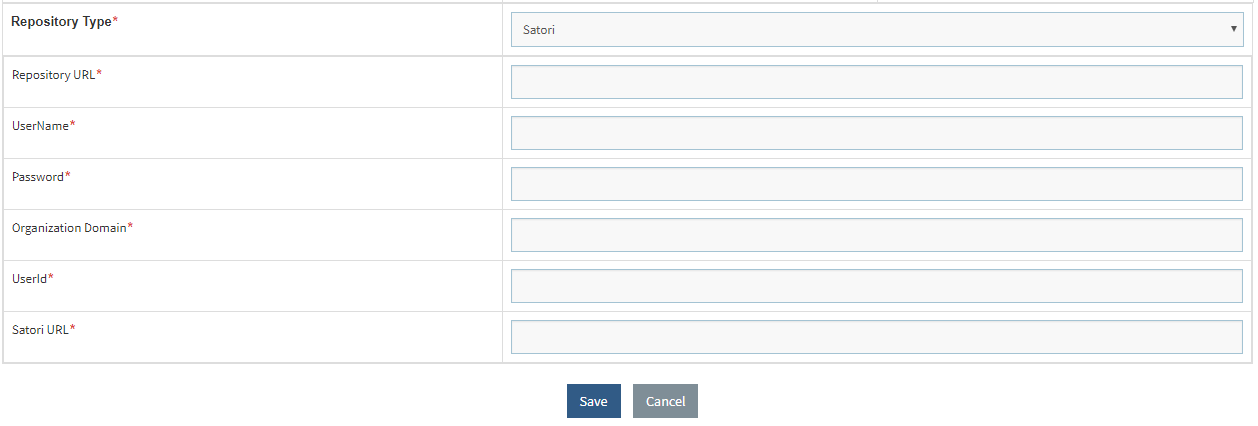1258x426 pixels.
Task: Click the Repository Type dropdown arrow
Action: tap(1233, 29)
